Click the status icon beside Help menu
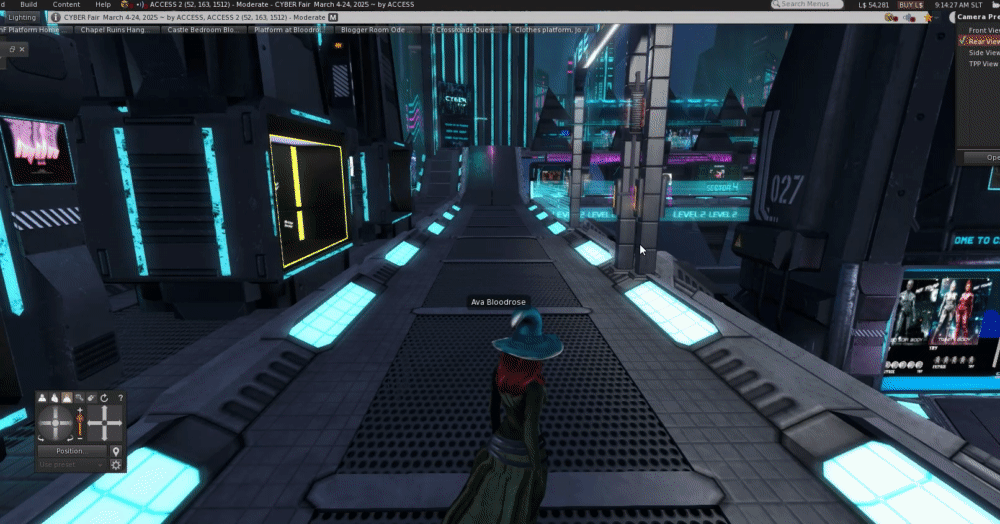This screenshot has height=524, width=1000. pos(126,4)
